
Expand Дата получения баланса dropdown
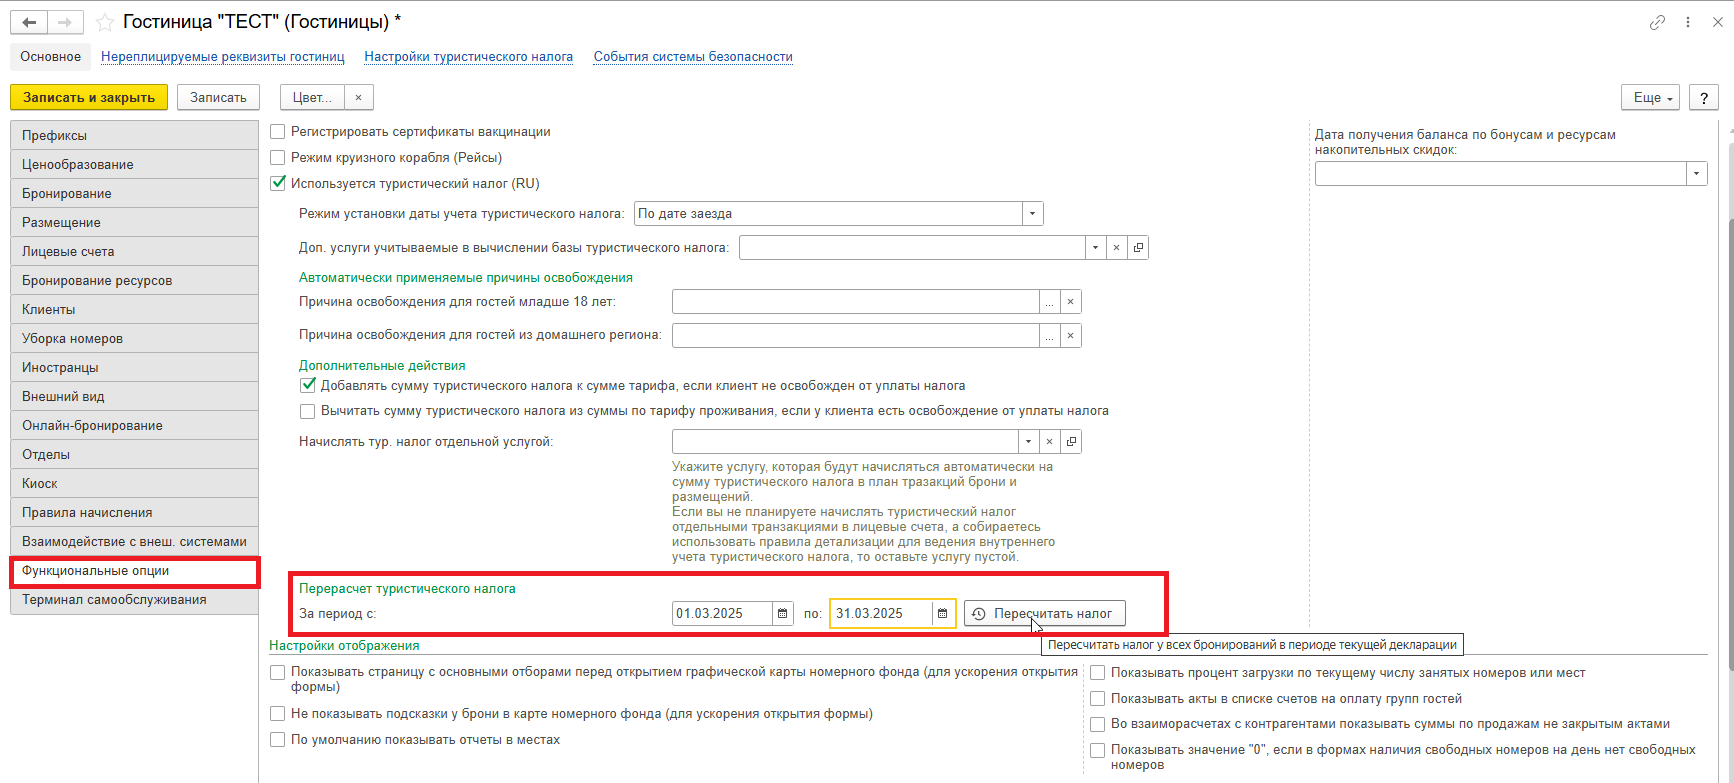1697,174
